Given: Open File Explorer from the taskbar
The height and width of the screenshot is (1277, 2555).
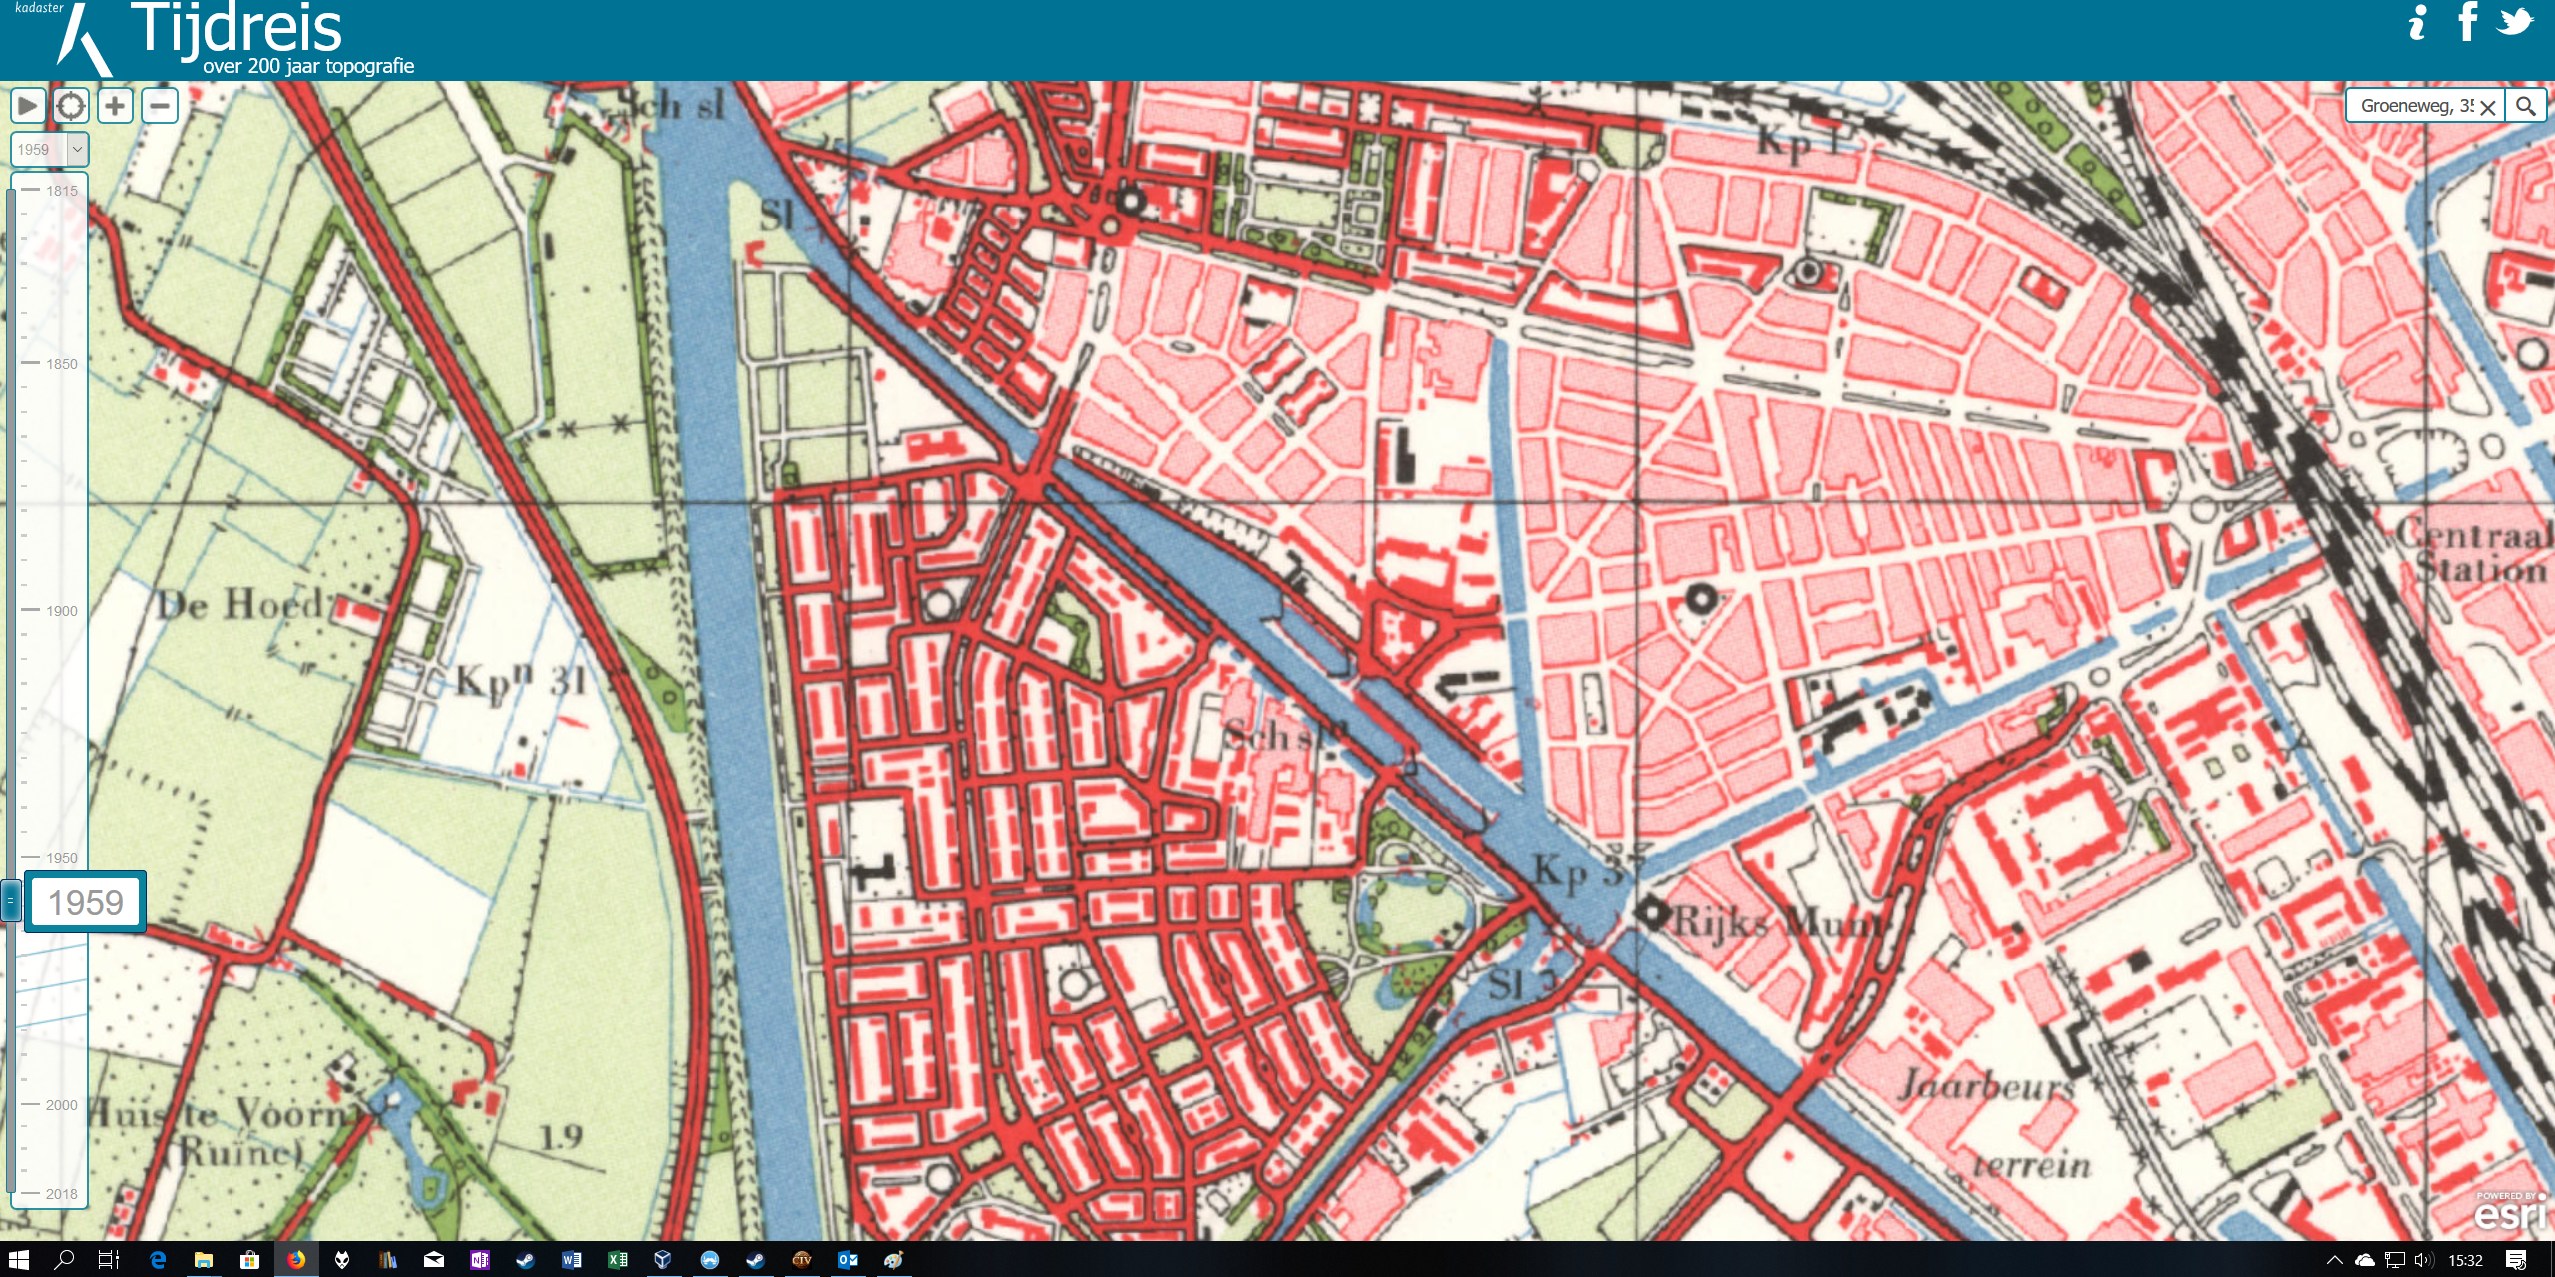Looking at the screenshot, I should click(x=203, y=1259).
